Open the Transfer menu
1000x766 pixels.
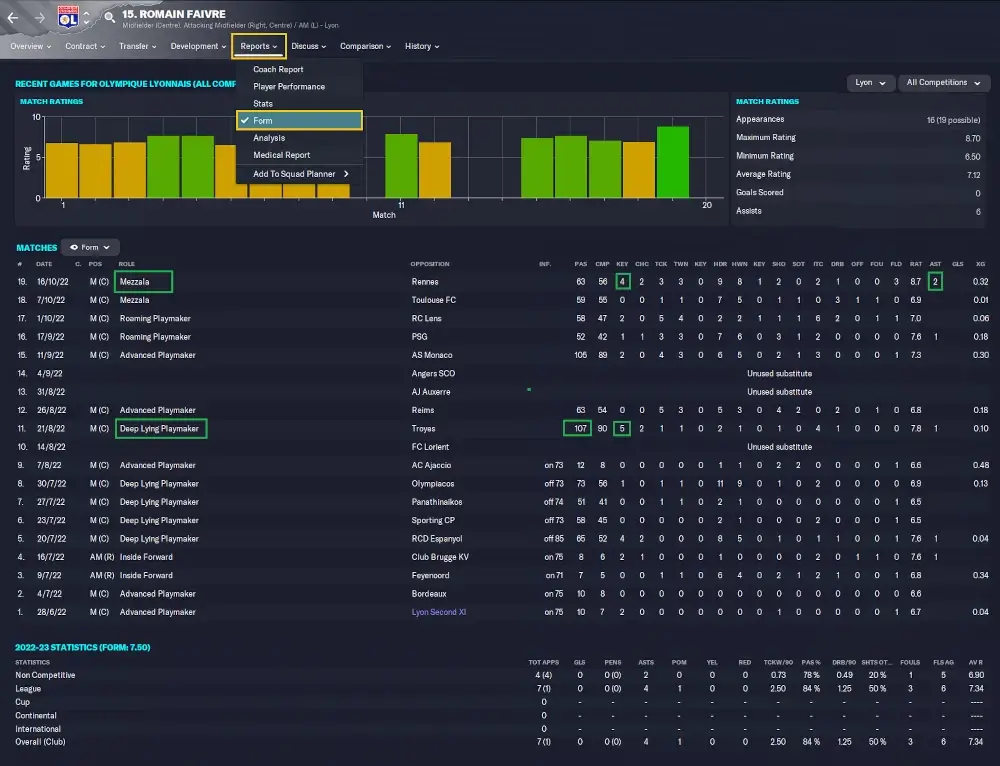(x=137, y=46)
